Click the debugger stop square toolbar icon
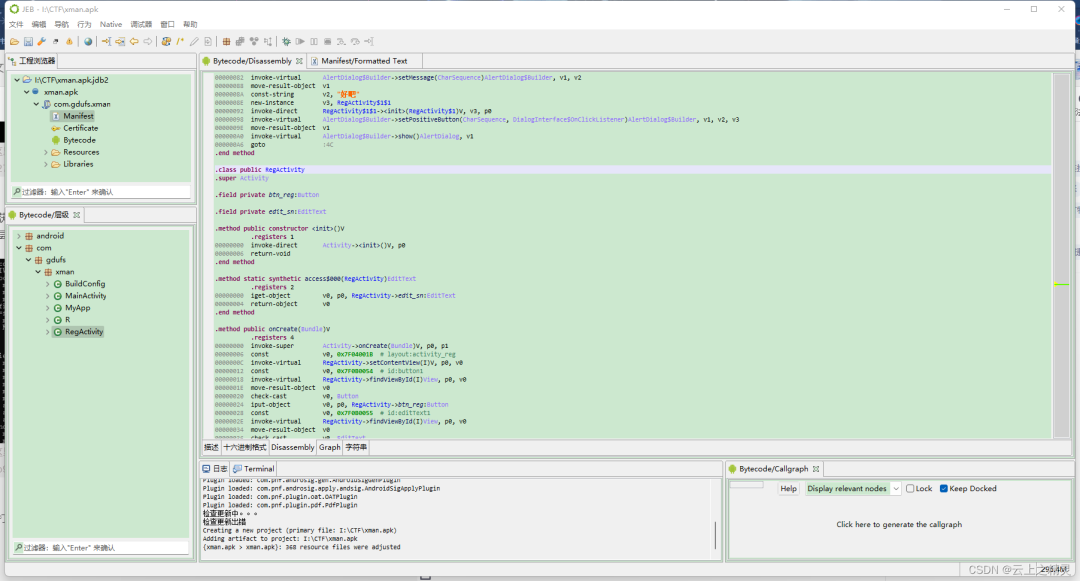The width and height of the screenshot is (1080, 581). point(328,41)
